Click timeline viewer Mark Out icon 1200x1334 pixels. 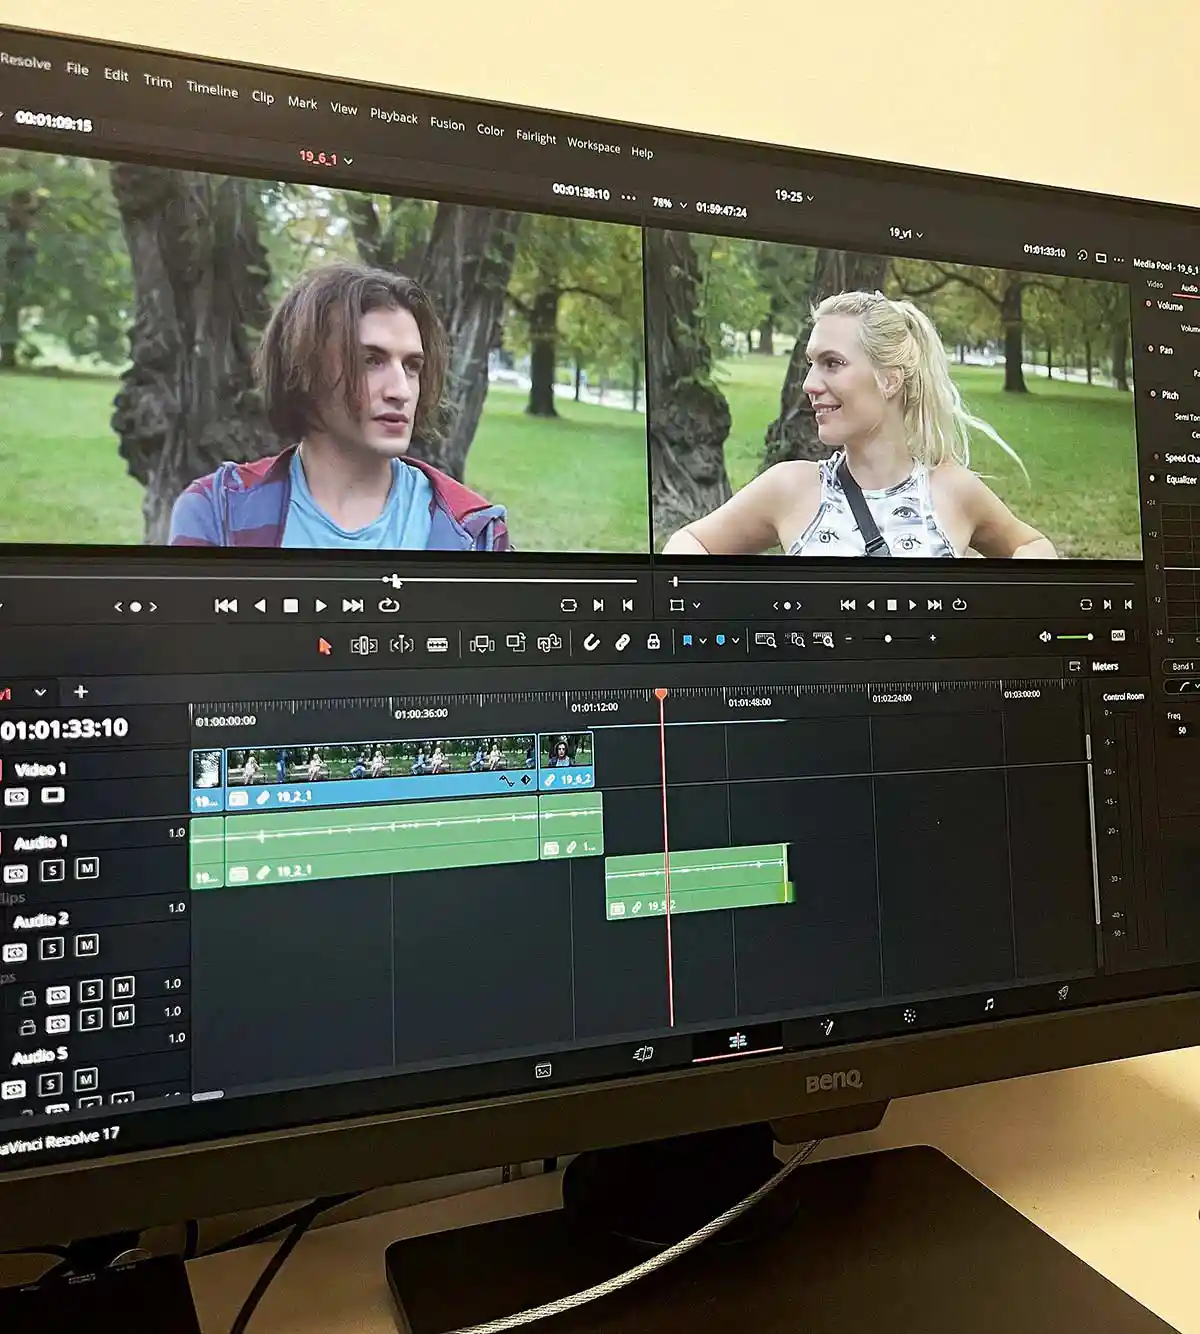pos(1128,604)
